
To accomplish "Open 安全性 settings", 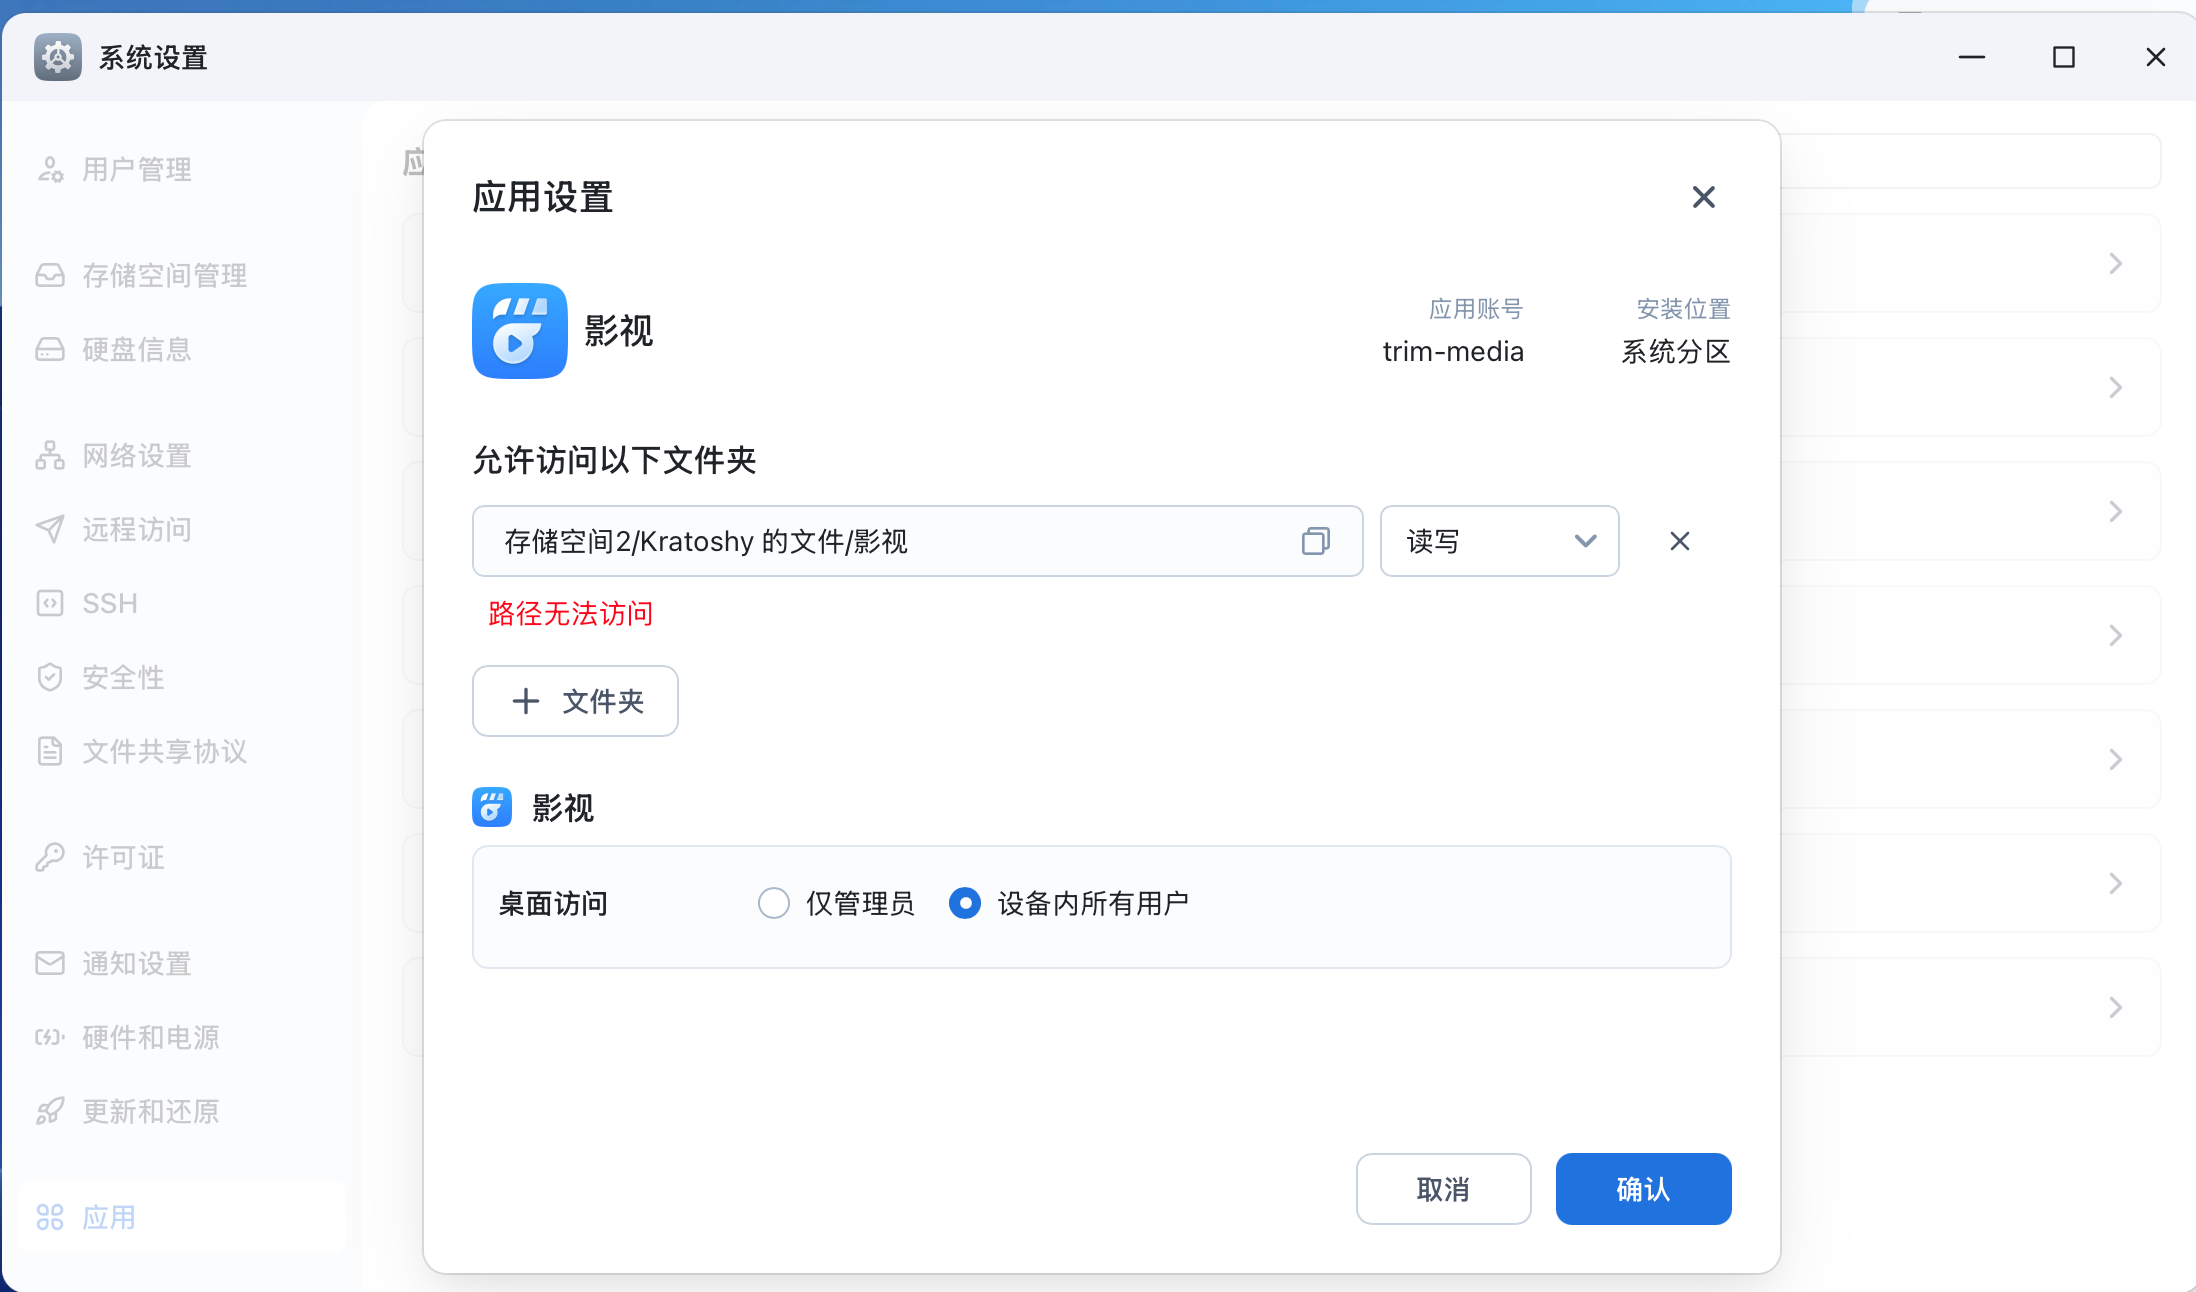I will (x=122, y=677).
